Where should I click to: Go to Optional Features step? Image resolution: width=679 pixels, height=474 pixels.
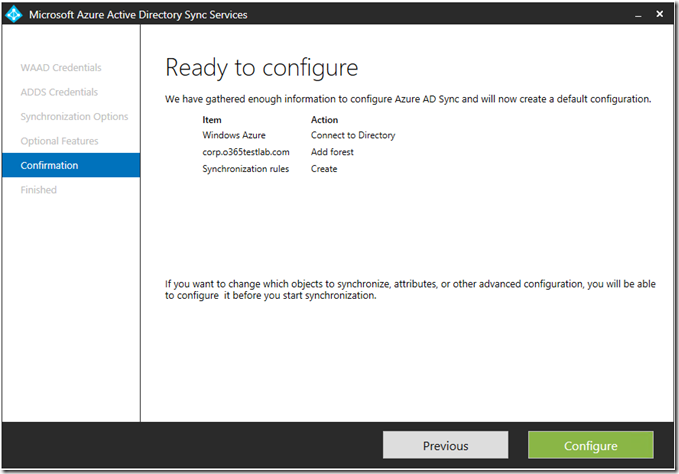[59, 141]
